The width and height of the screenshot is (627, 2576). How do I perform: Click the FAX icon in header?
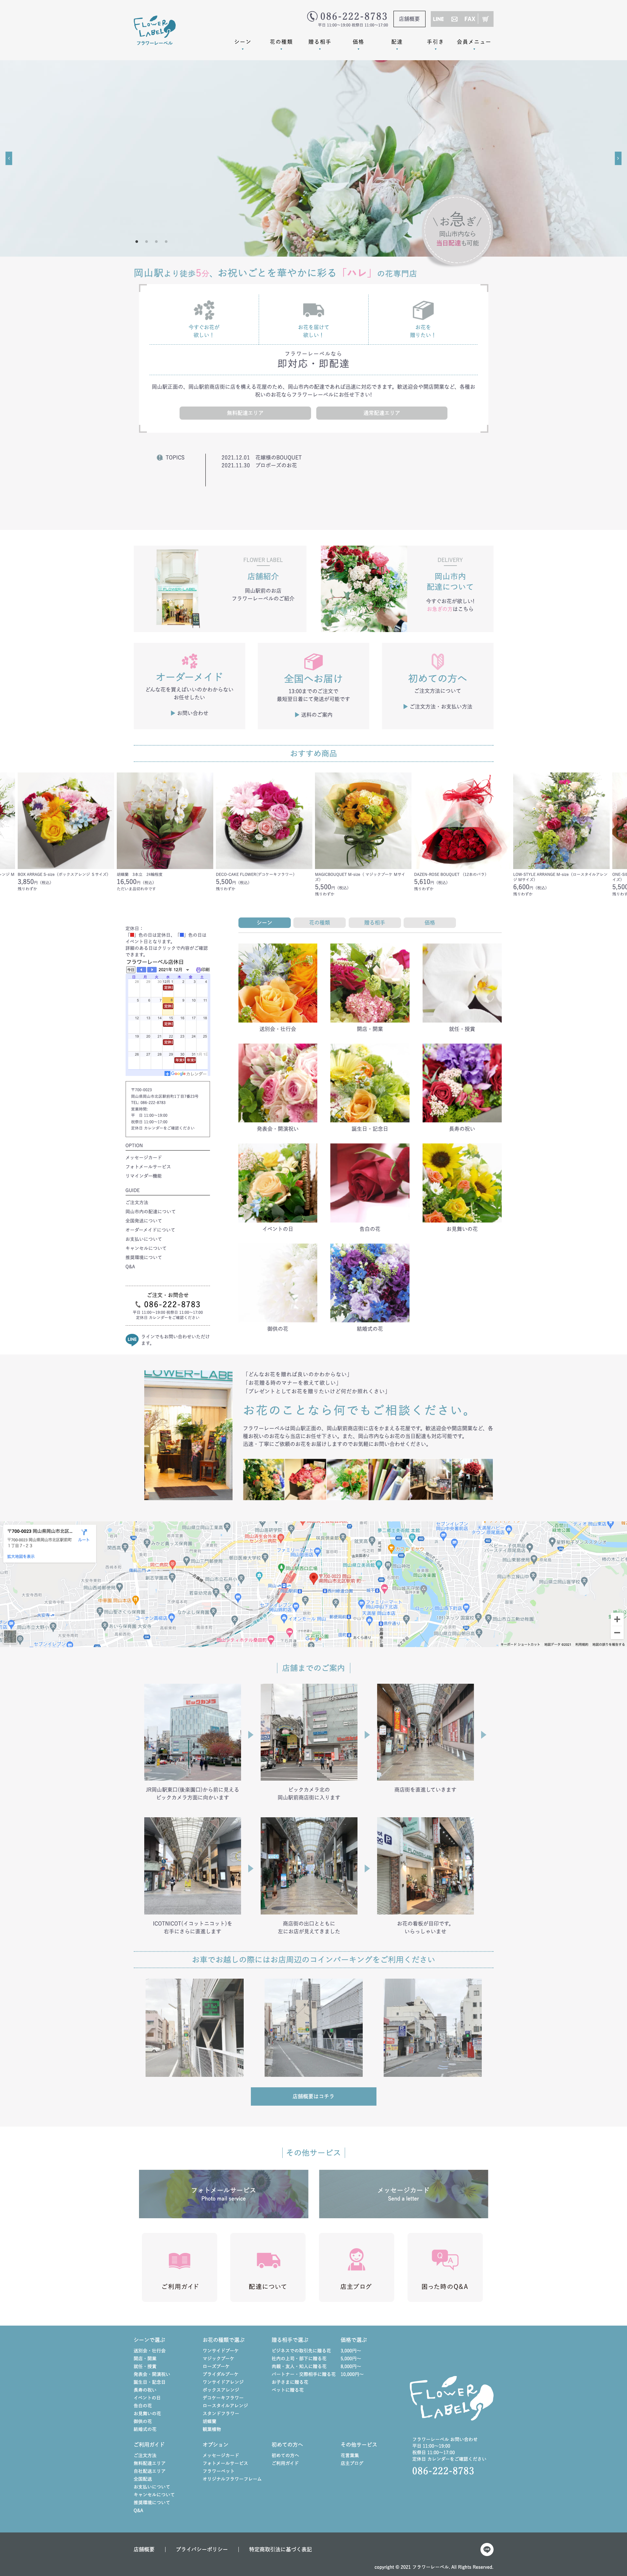[470, 19]
